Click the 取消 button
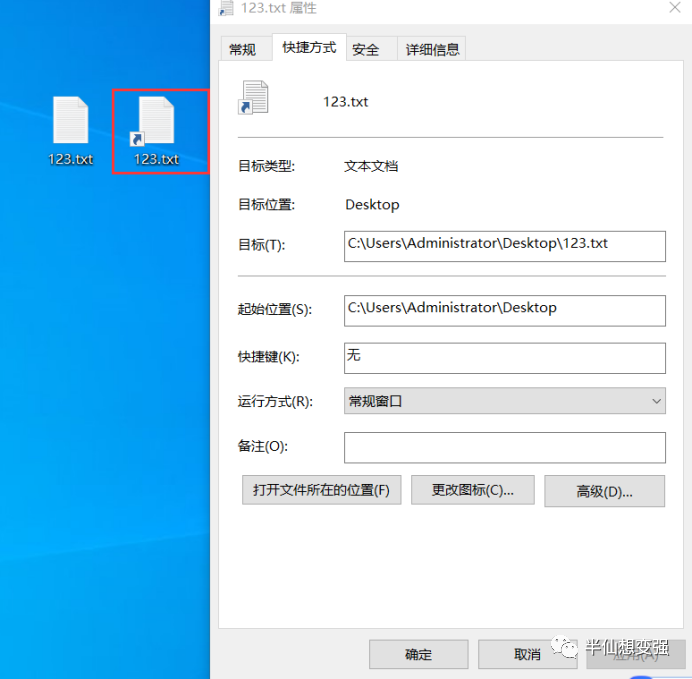 pyautogui.click(x=527, y=654)
